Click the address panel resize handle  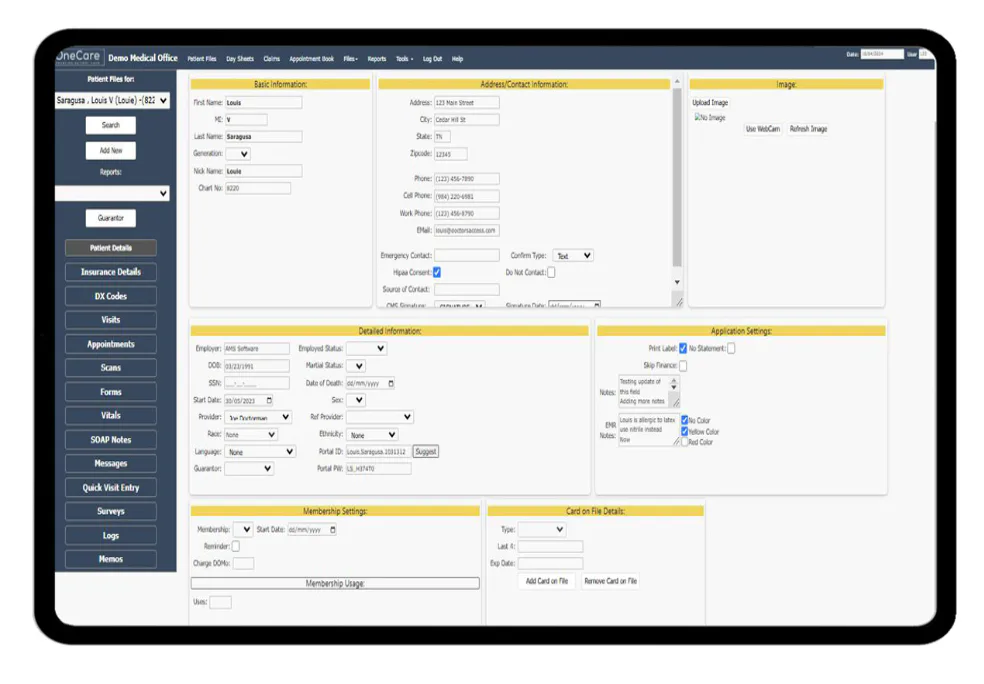679,302
